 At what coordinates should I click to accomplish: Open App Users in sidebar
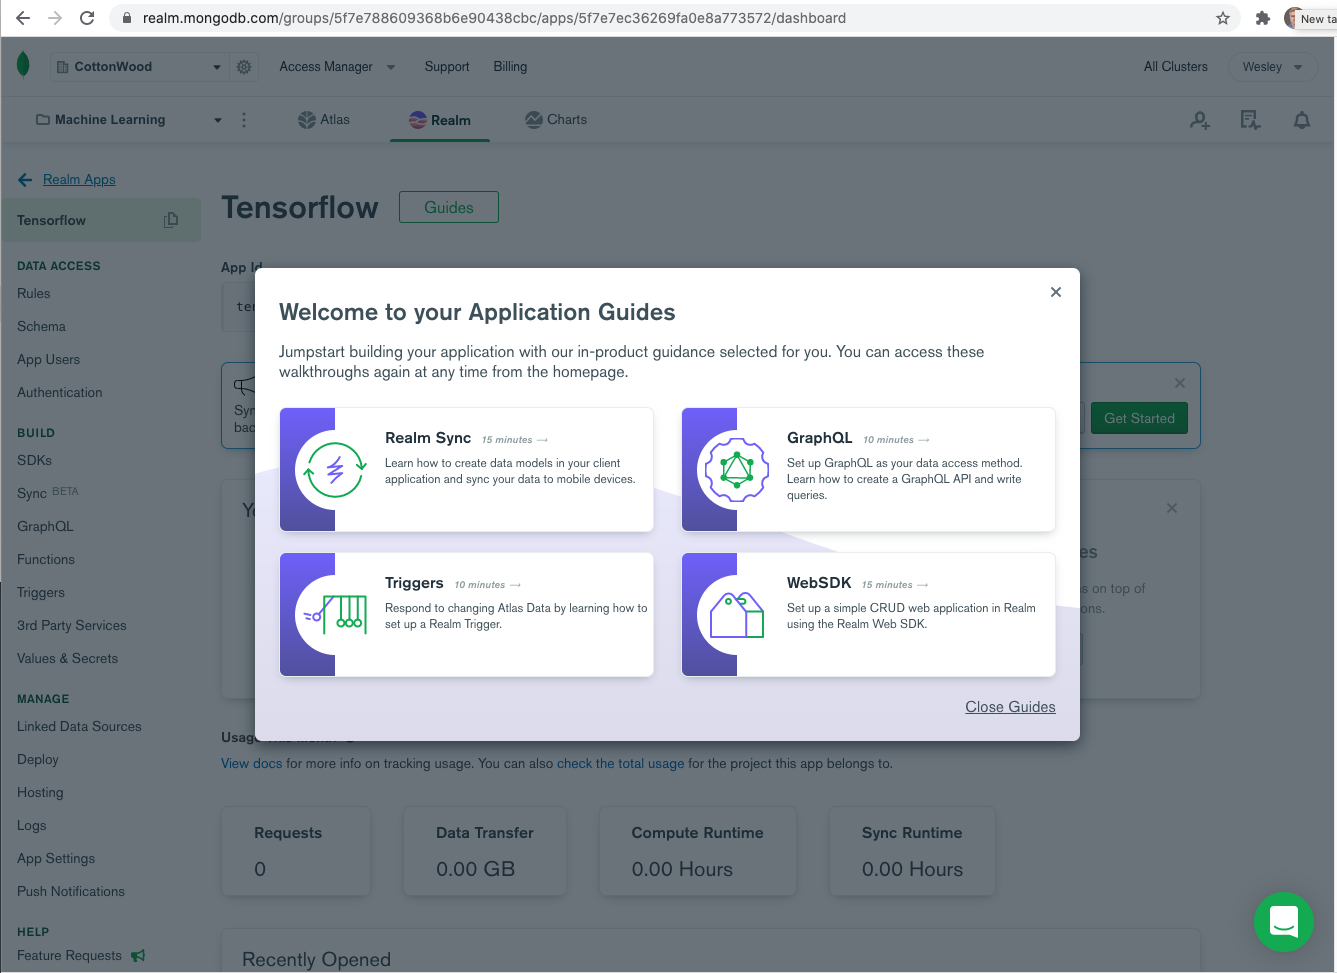pos(48,360)
